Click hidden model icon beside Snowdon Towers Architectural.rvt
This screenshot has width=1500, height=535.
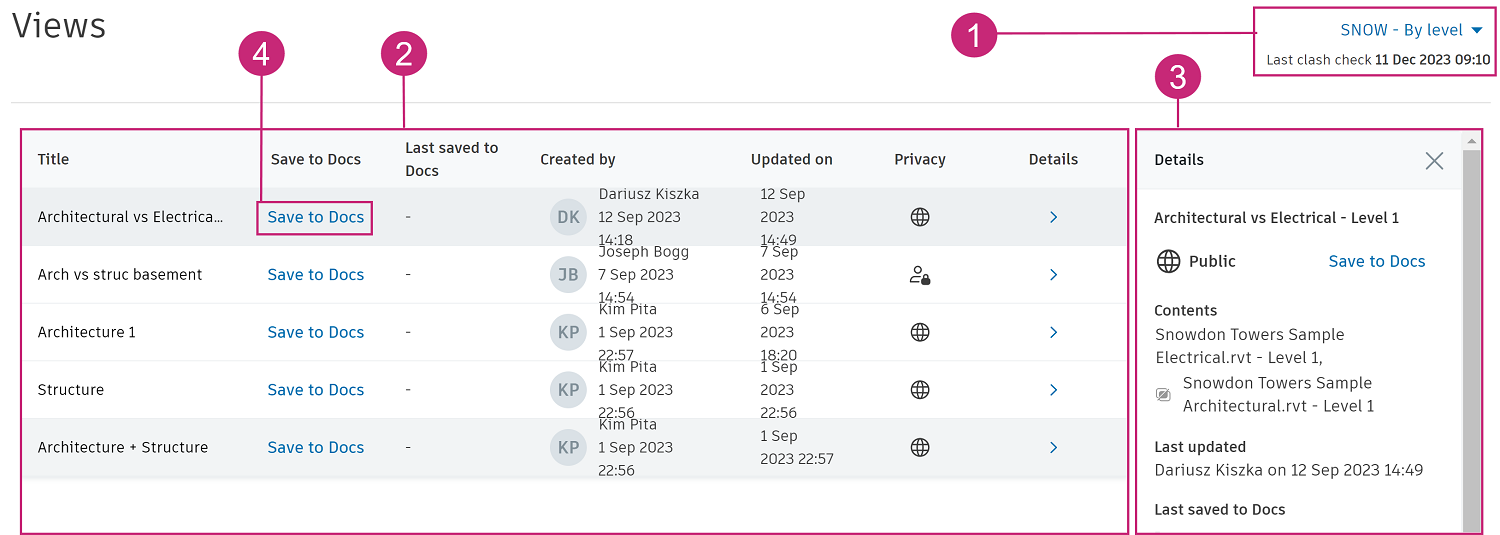click(1163, 395)
